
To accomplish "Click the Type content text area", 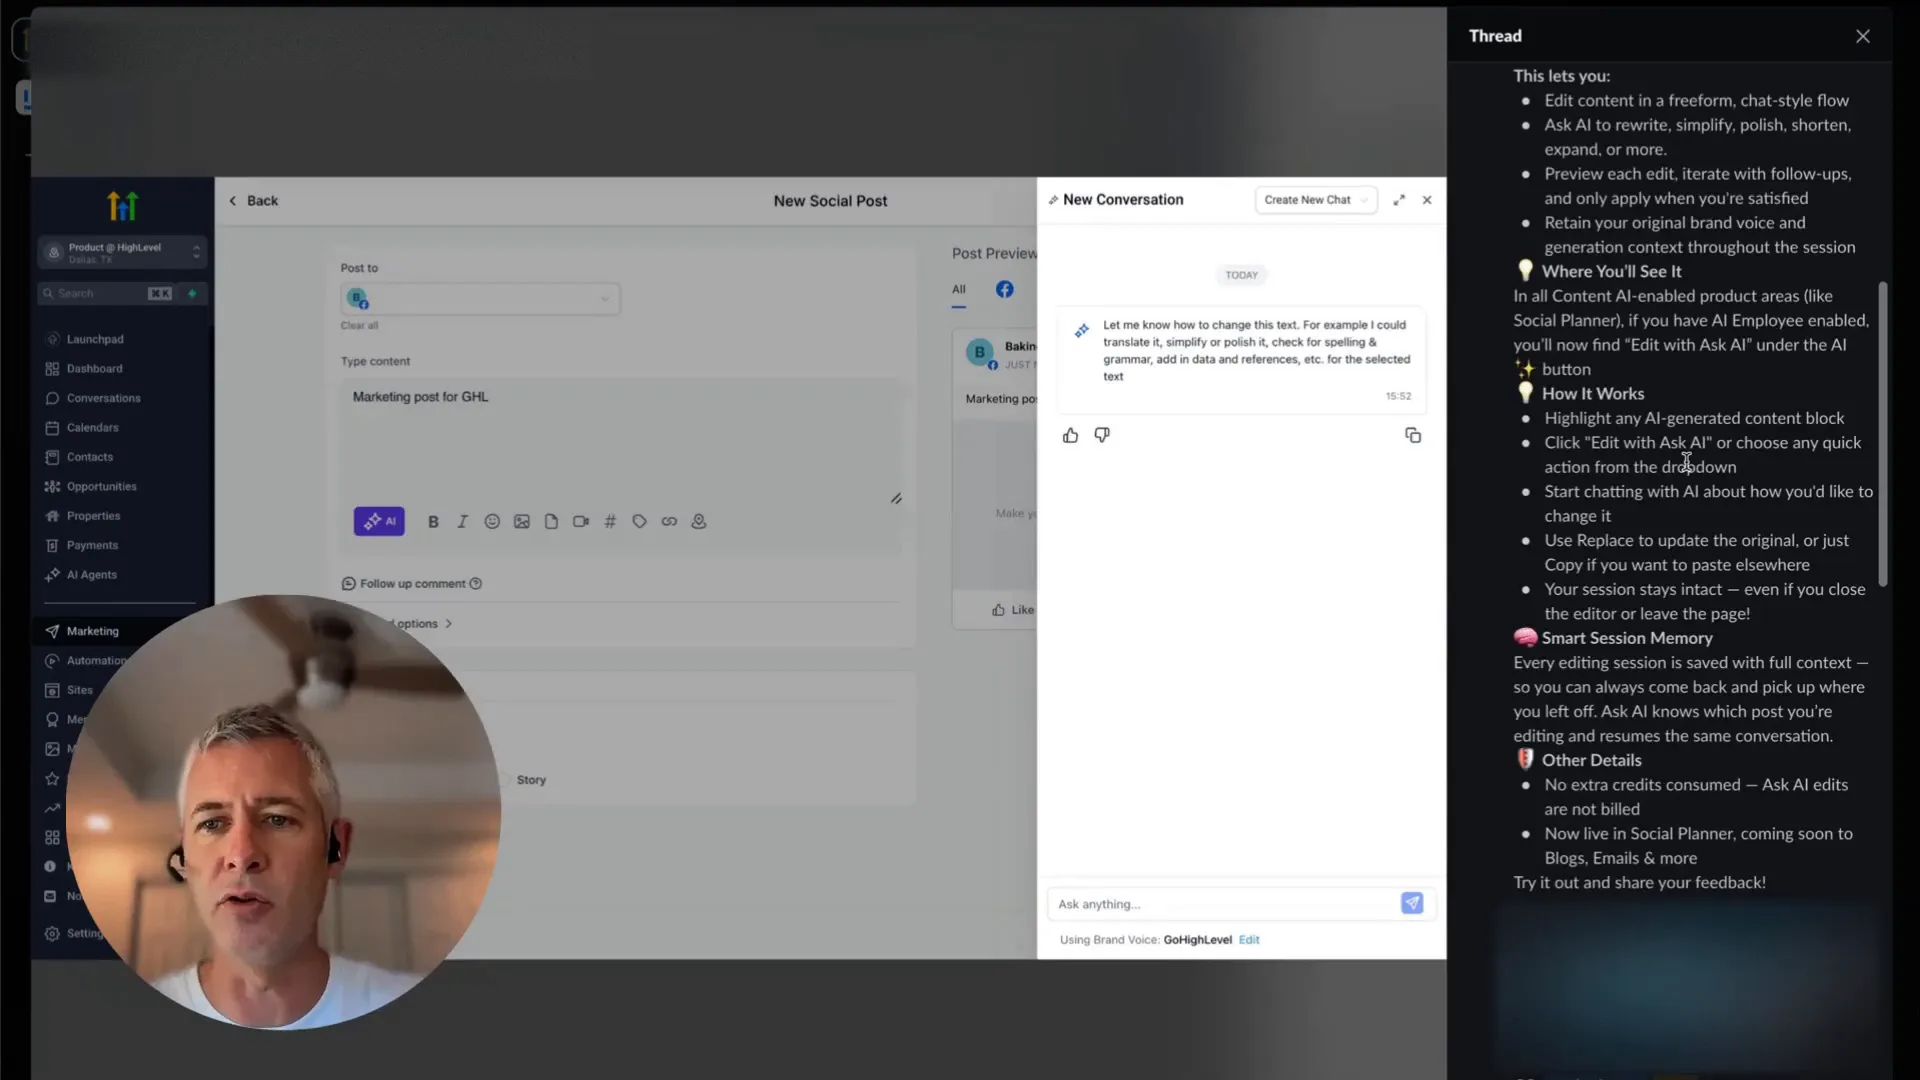I will tap(620, 438).
